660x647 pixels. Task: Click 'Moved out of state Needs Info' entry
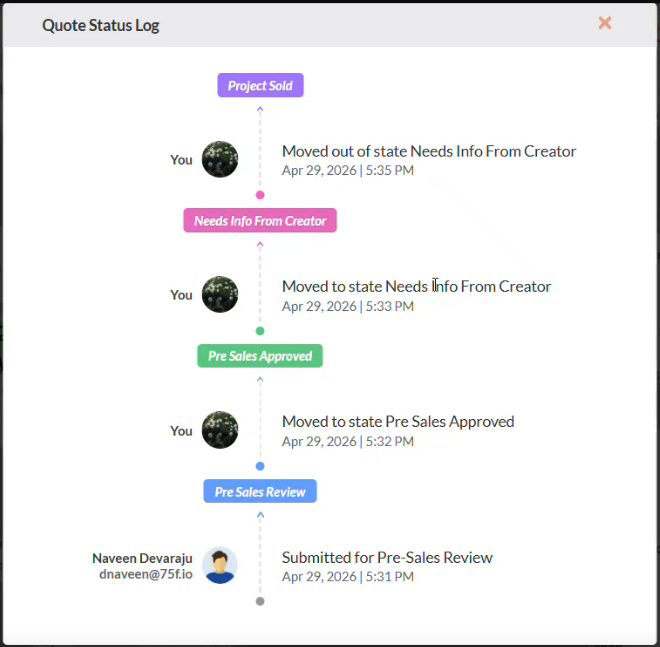[x=428, y=151]
